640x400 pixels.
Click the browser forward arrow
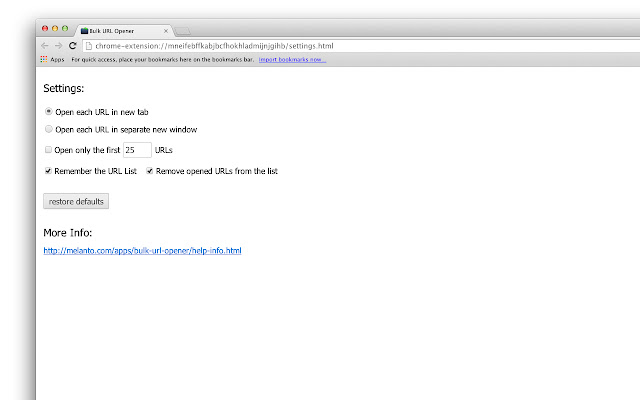(x=58, y=46)
